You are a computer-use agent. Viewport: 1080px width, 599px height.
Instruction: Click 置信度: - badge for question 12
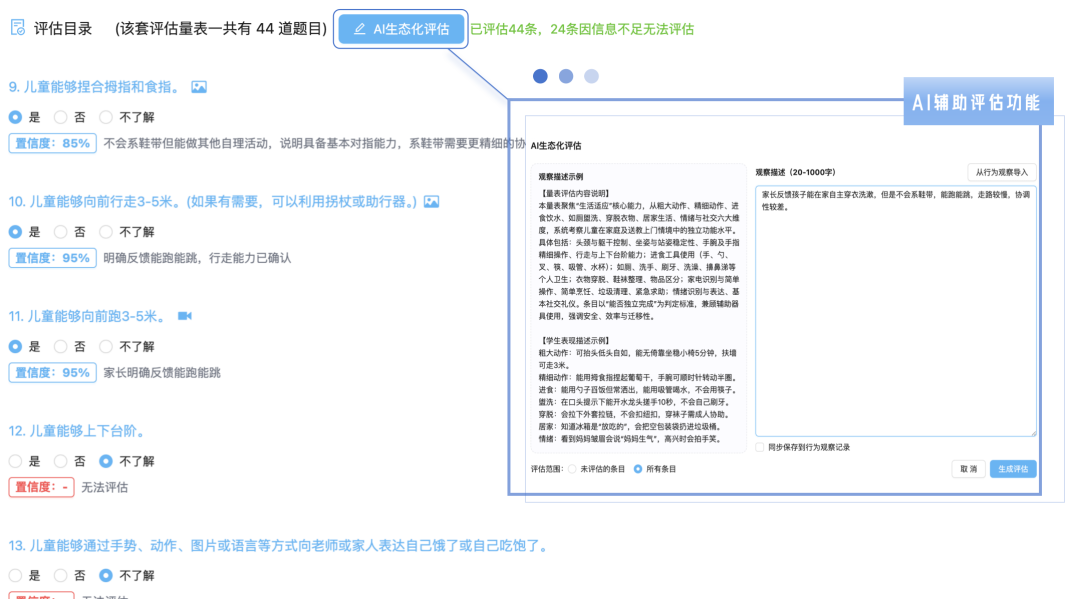pyautogui.click(x=41, y=487)
